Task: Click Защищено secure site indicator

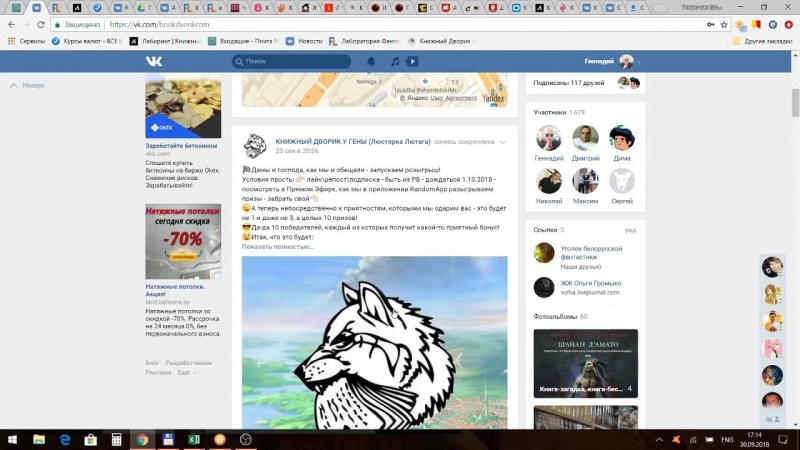Action: click(x=77, y=24)
